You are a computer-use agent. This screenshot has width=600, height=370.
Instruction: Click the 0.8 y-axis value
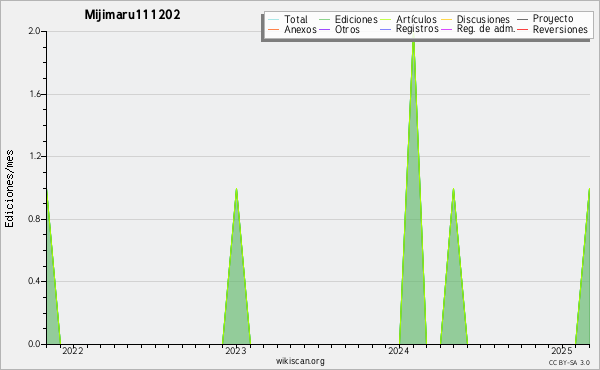click(x=34, y=219)
